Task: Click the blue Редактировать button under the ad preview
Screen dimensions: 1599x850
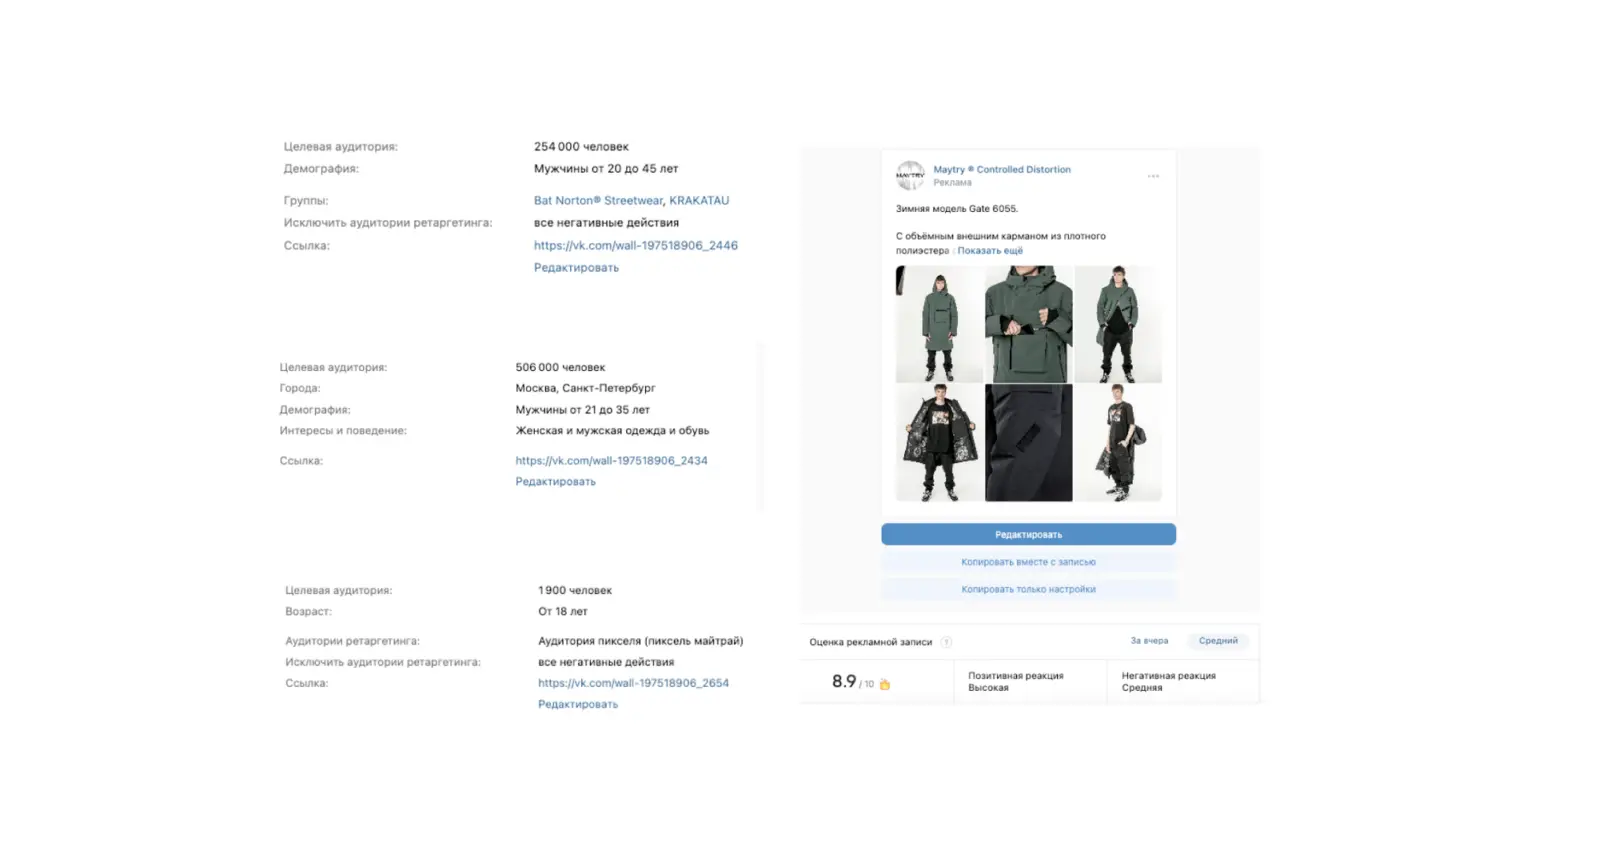Action: 1028,534
